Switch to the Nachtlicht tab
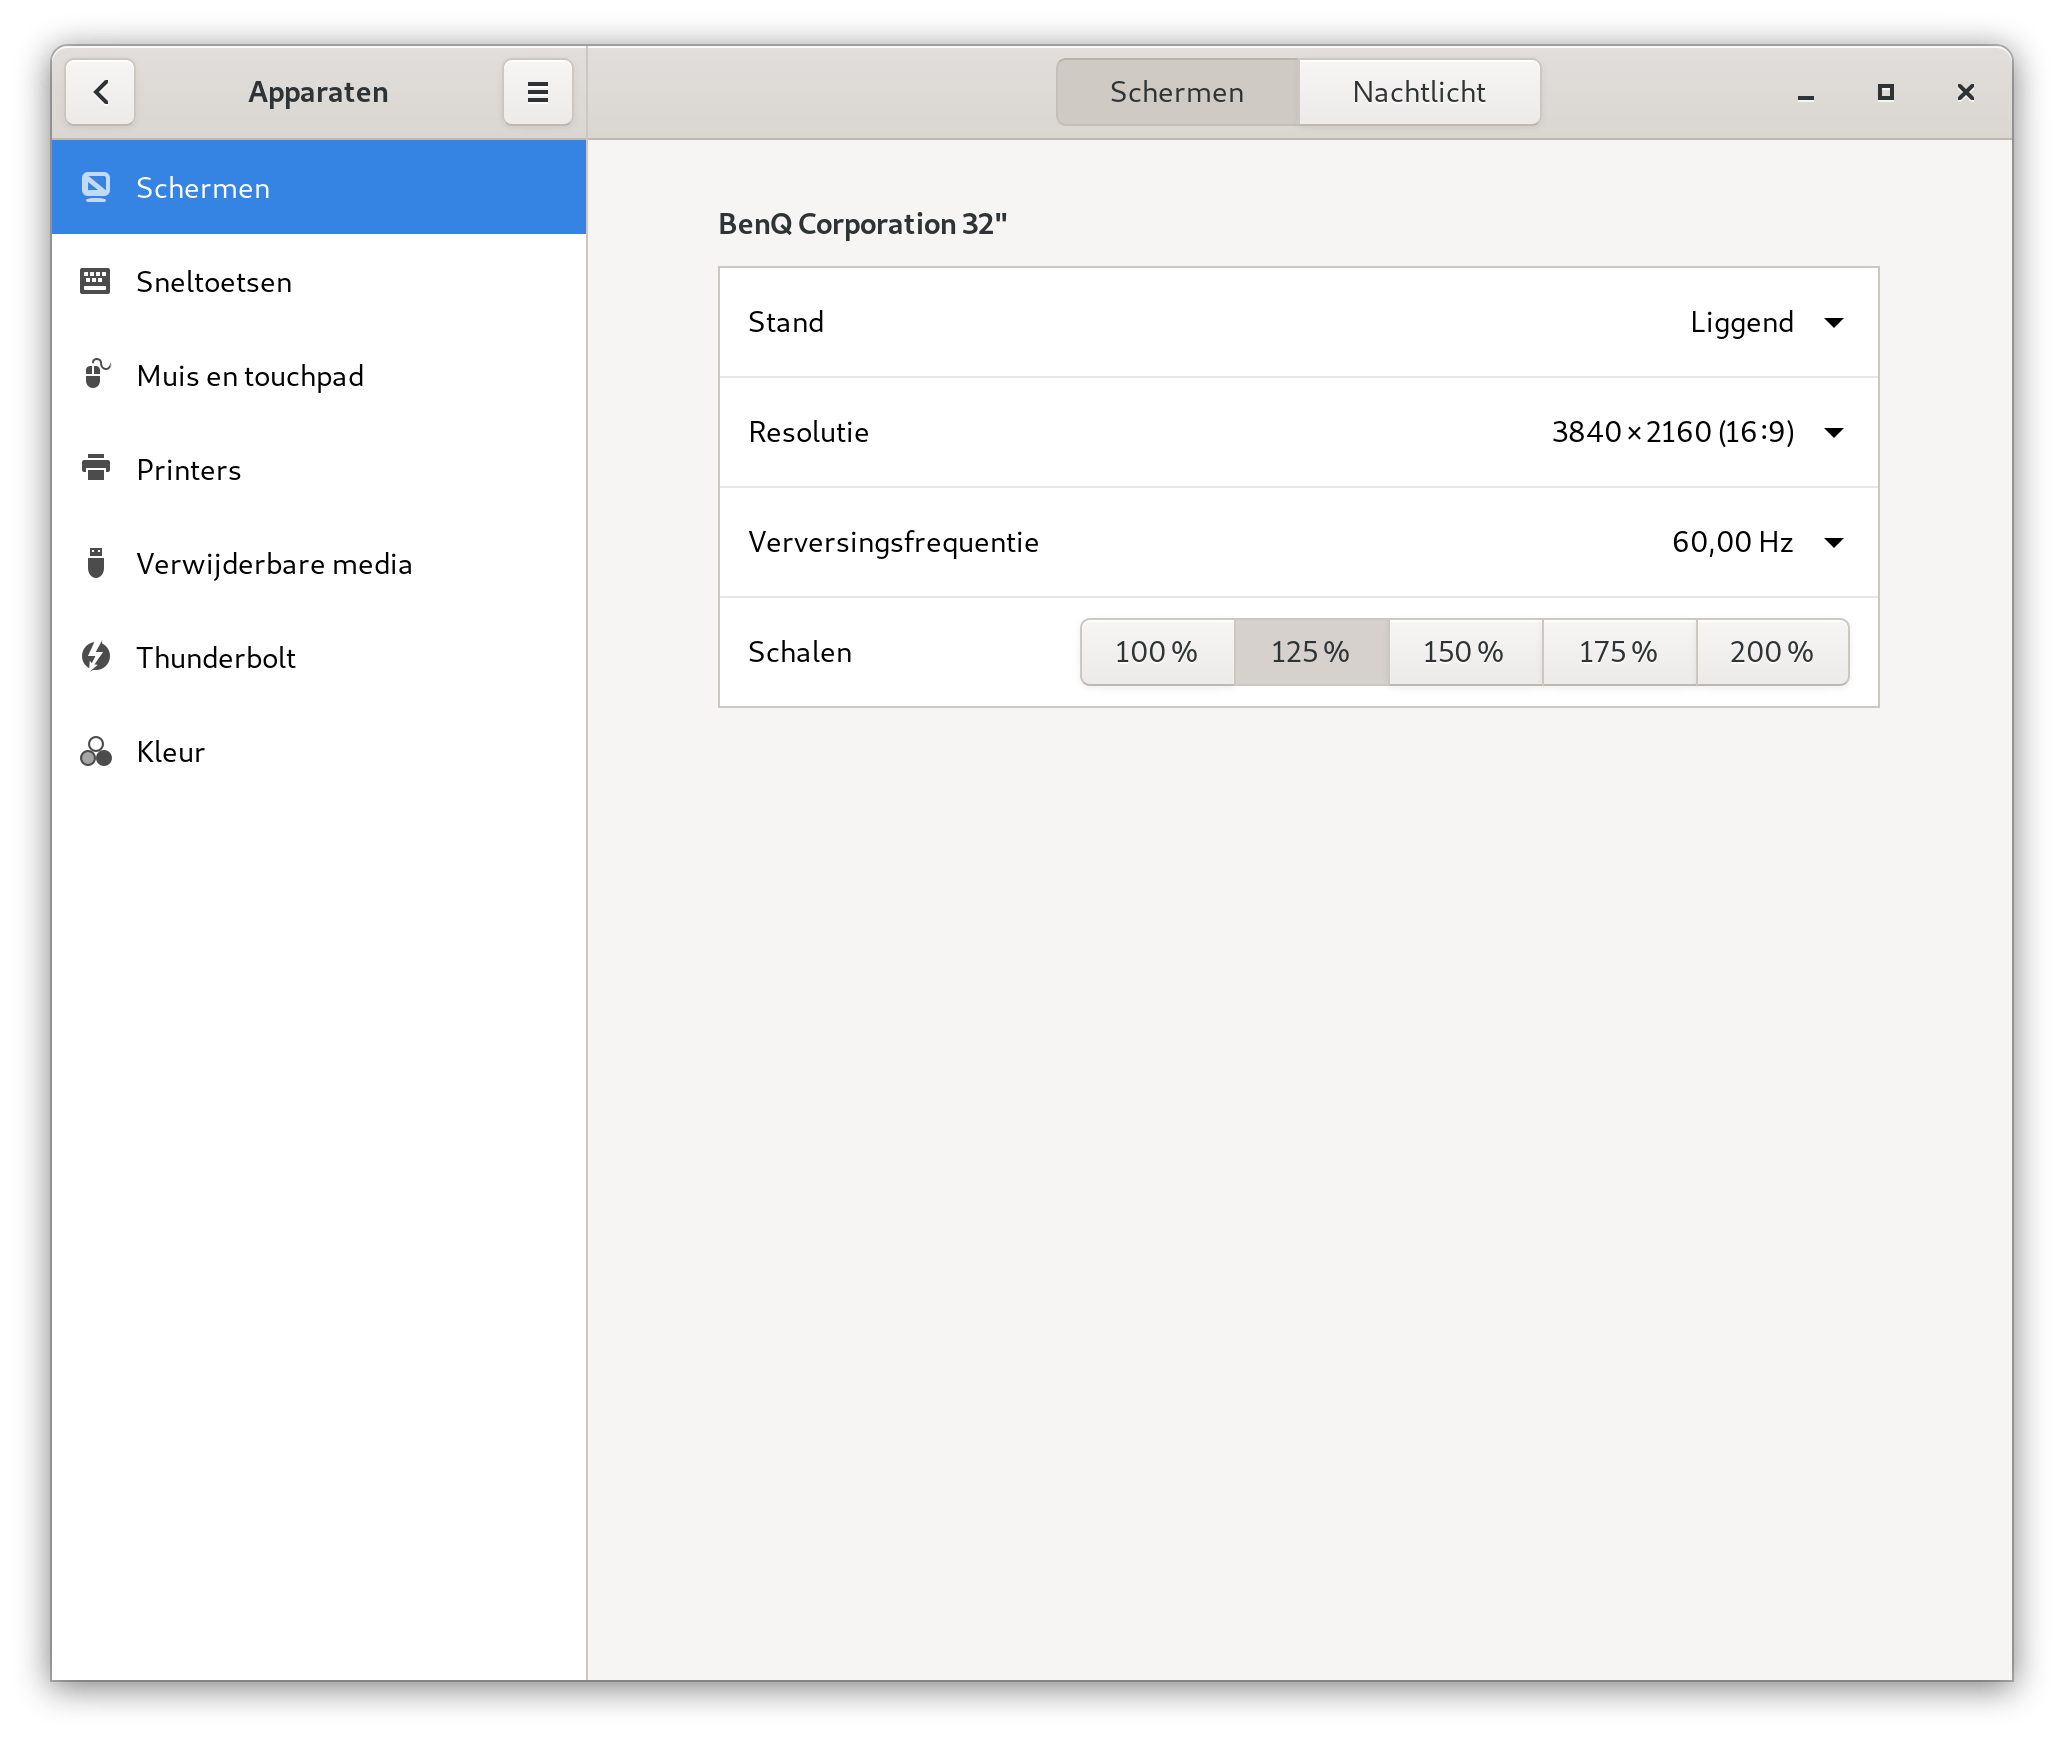 click(1419, 92)
